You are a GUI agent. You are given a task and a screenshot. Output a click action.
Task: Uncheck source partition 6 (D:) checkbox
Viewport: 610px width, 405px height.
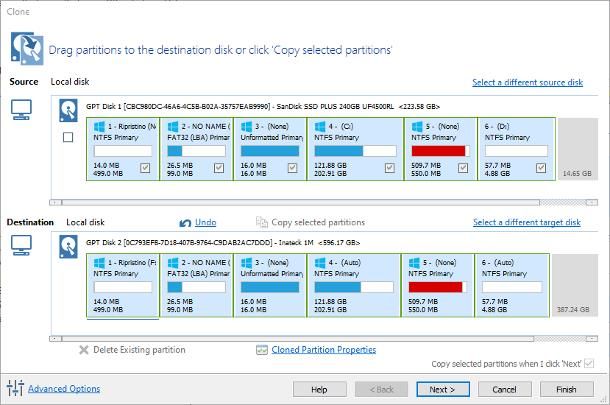tap(541, 169)
